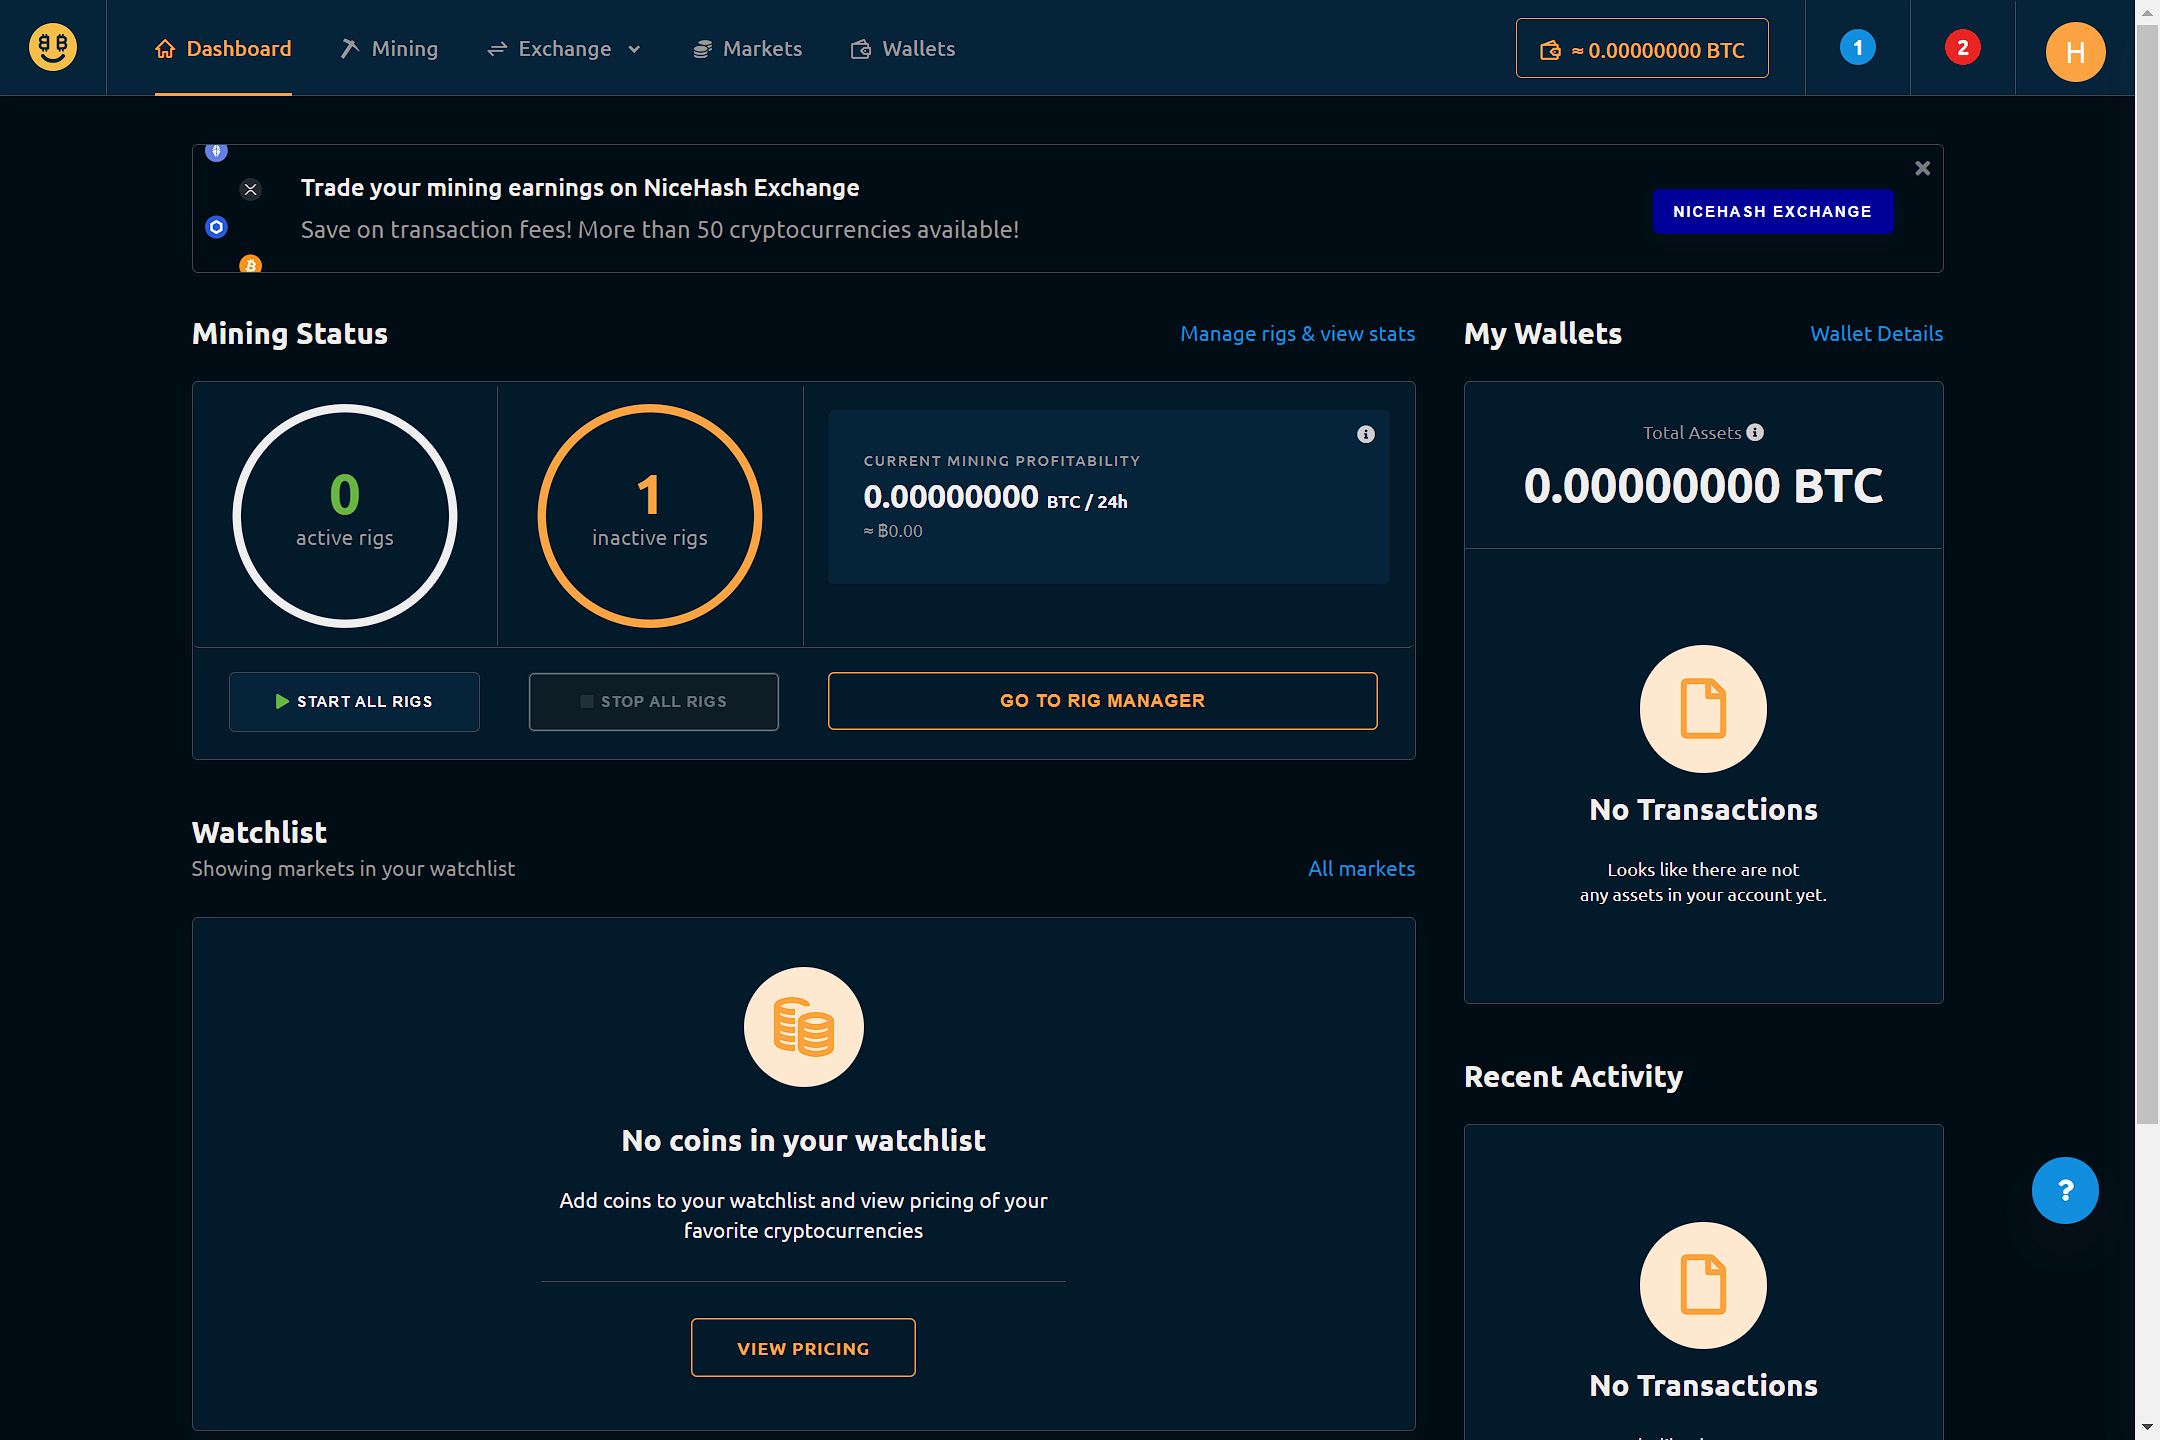Click the Exchange arrows icon
The image size is (2160, 1440).
tap(497, 48)
